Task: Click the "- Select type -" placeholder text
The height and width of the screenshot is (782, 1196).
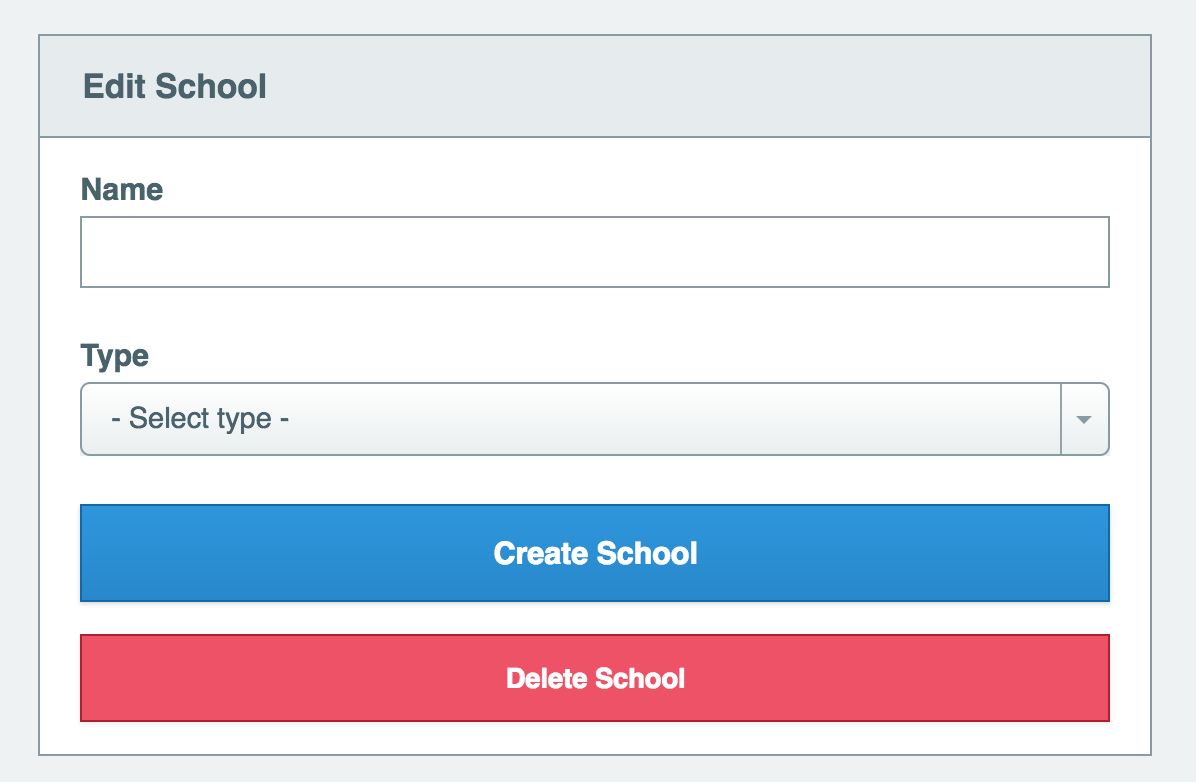Action: tap(200, 418)
